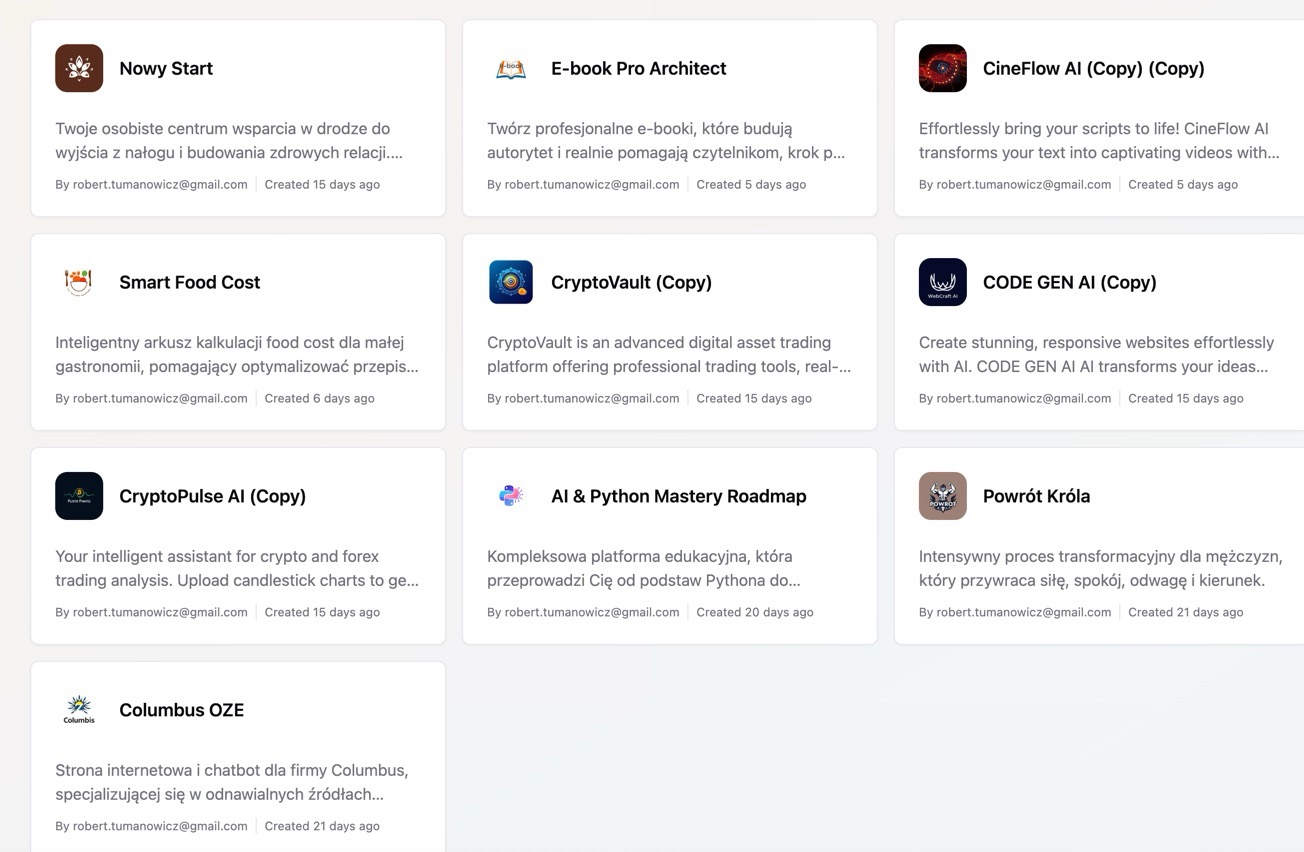Click the Columbus OZE logo icon

tap(79, 710)
